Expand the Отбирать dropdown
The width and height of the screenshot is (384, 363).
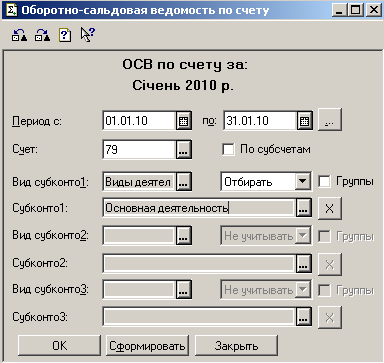tap(303, 182)
